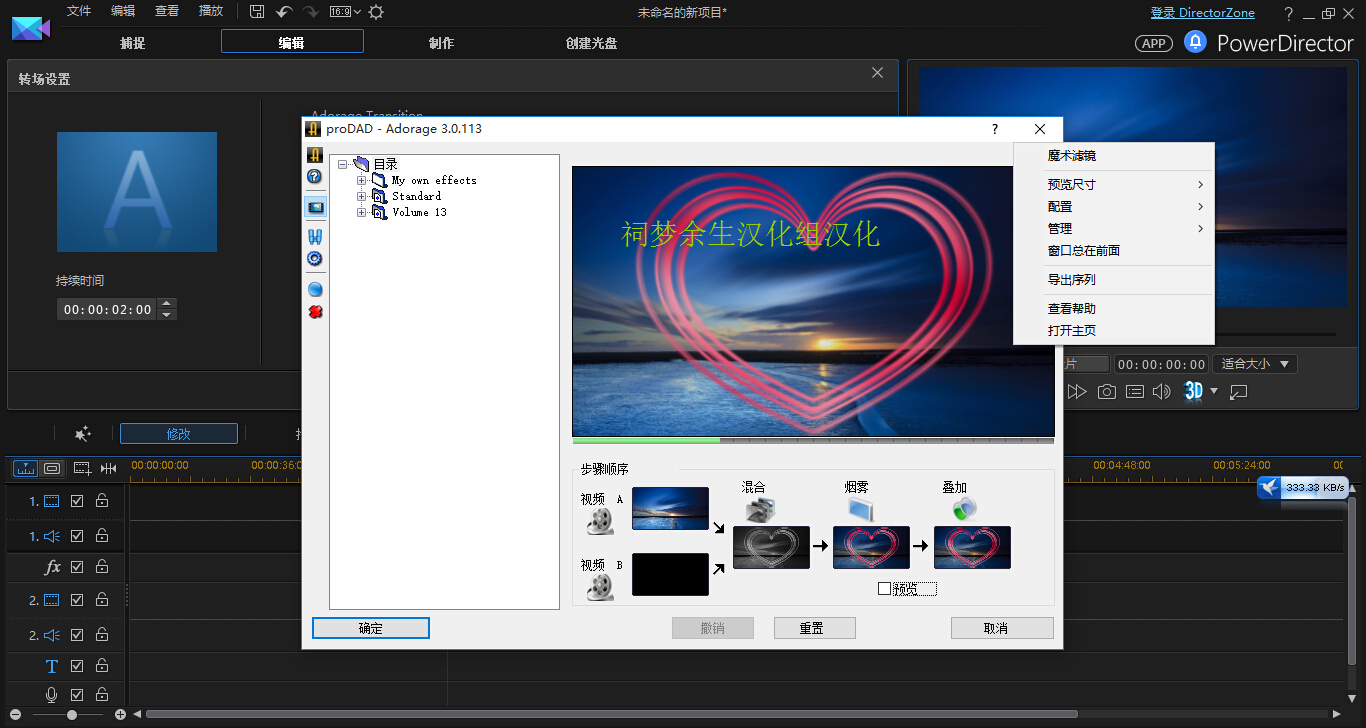Open the 16:9 aspect ratio dropdown
Screen dimensions: 1366x728
[x=344, y=12]
